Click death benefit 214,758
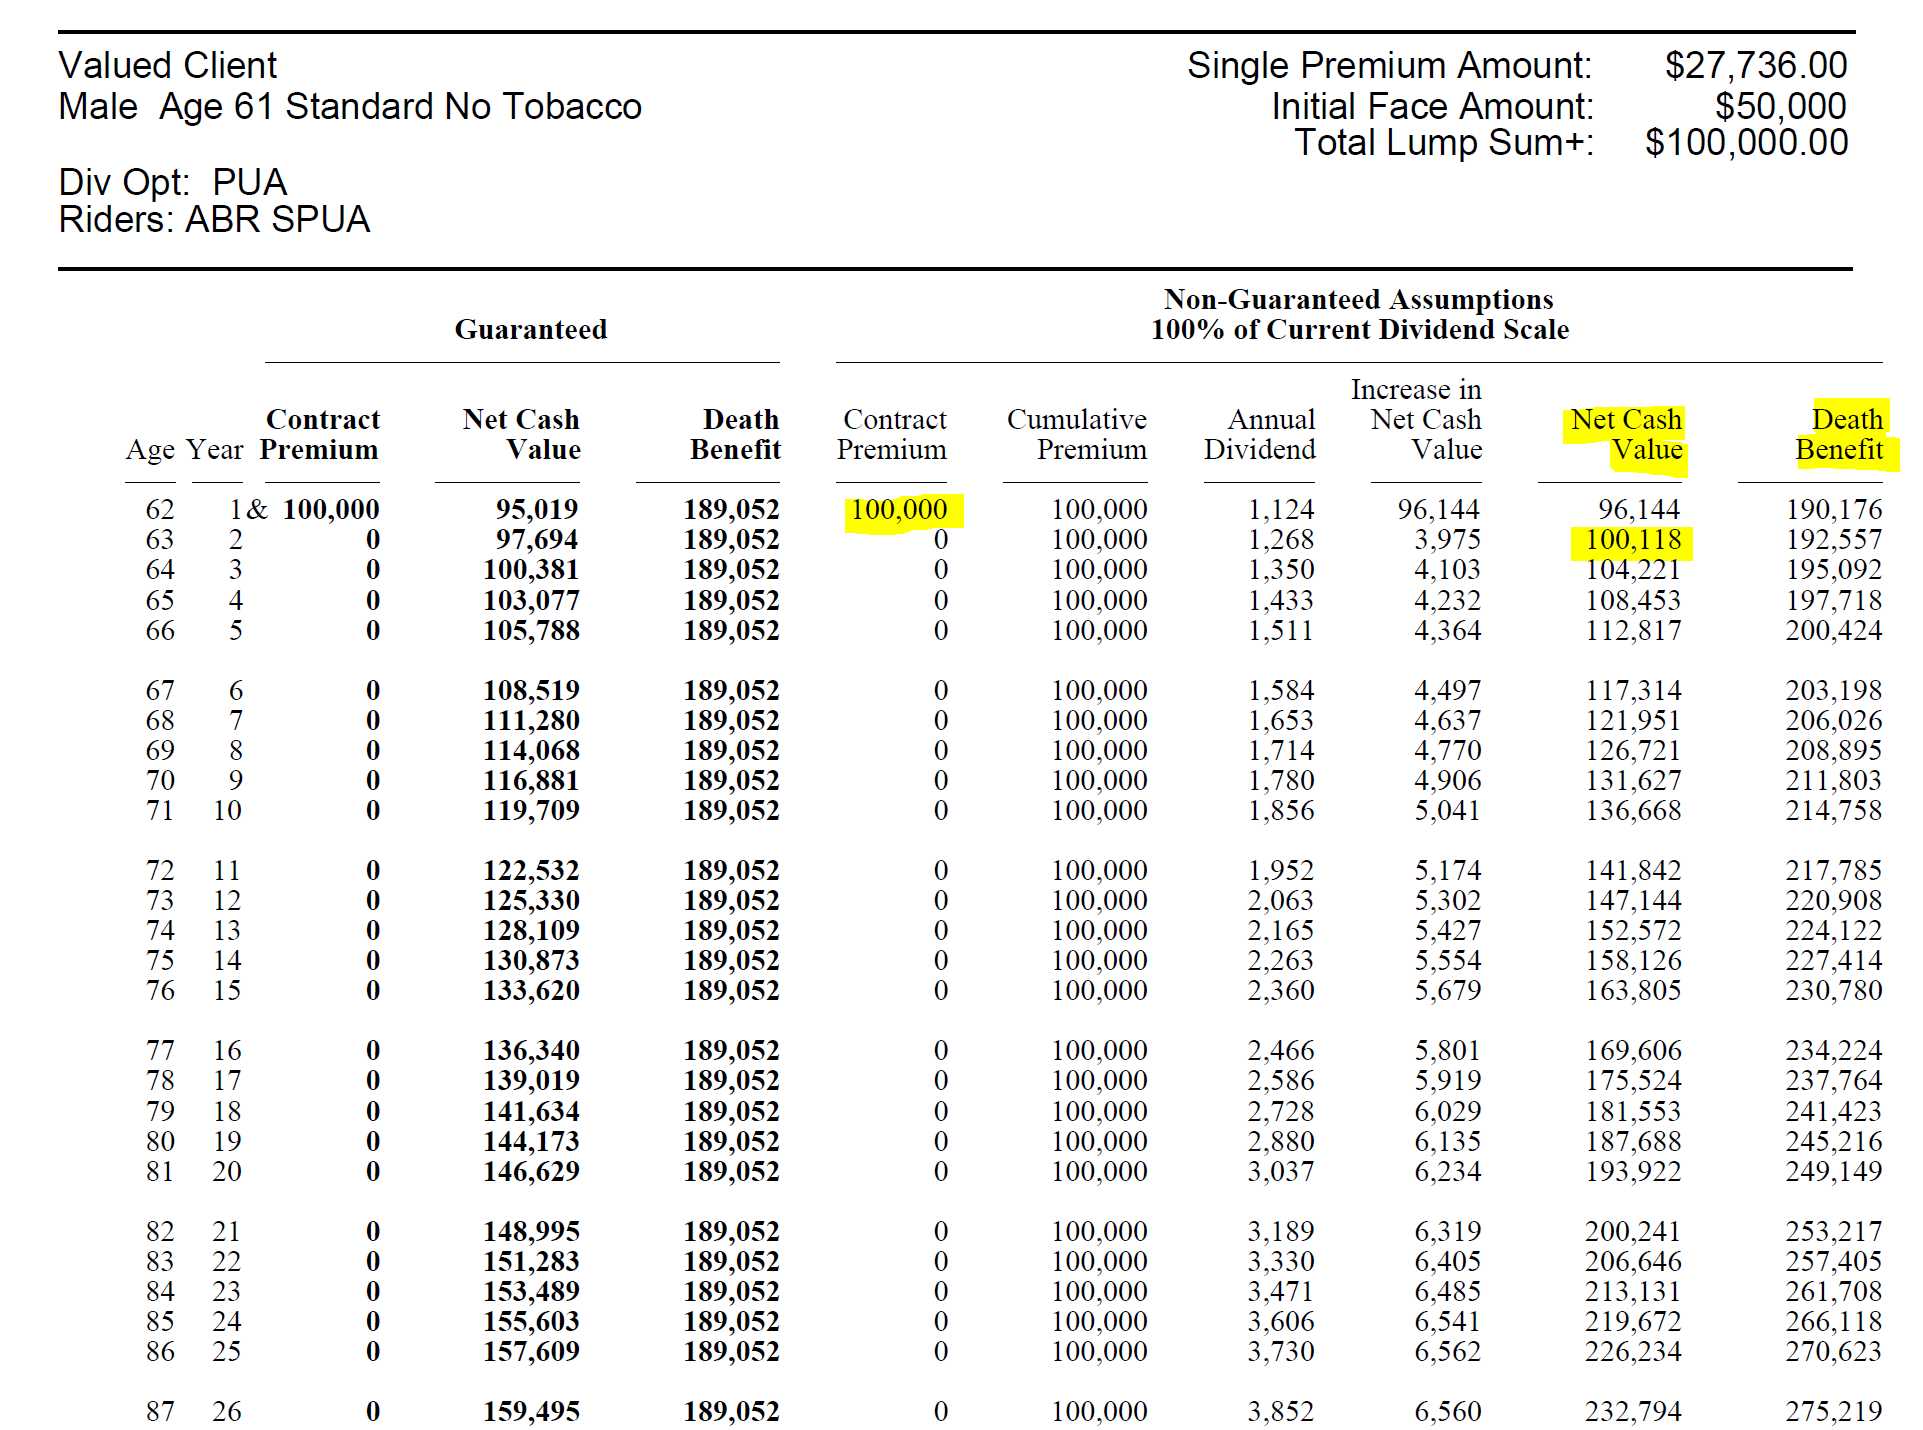Screen dimensions: 1923x1430 coord(1834,810)
